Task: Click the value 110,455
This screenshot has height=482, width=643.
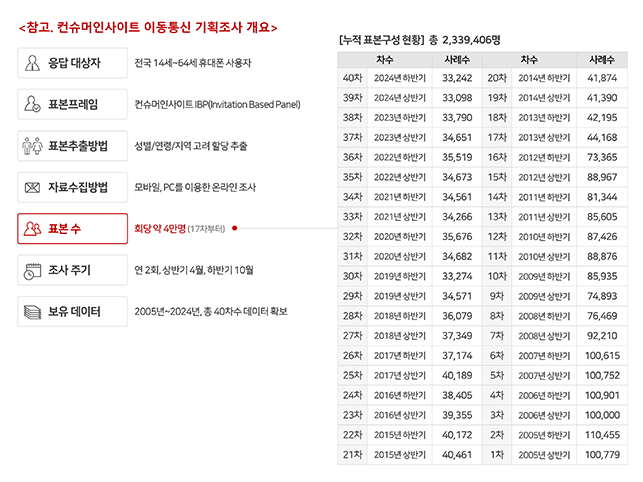Action: (602, 435)
